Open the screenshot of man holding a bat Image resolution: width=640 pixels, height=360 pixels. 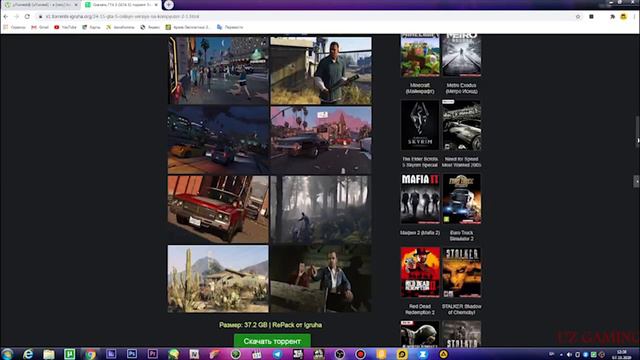321,70
